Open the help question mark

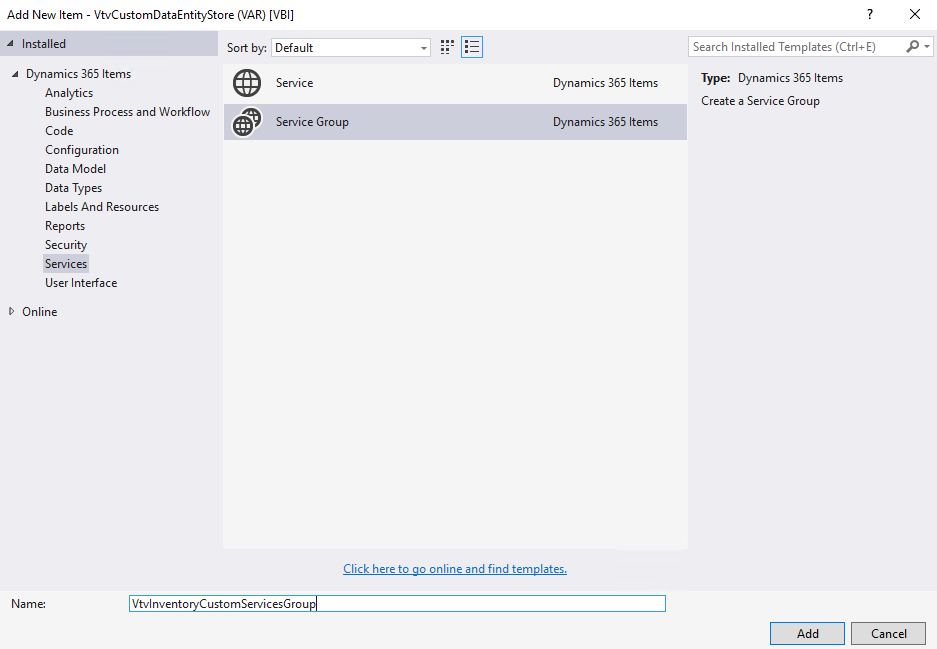pos(870,14)
